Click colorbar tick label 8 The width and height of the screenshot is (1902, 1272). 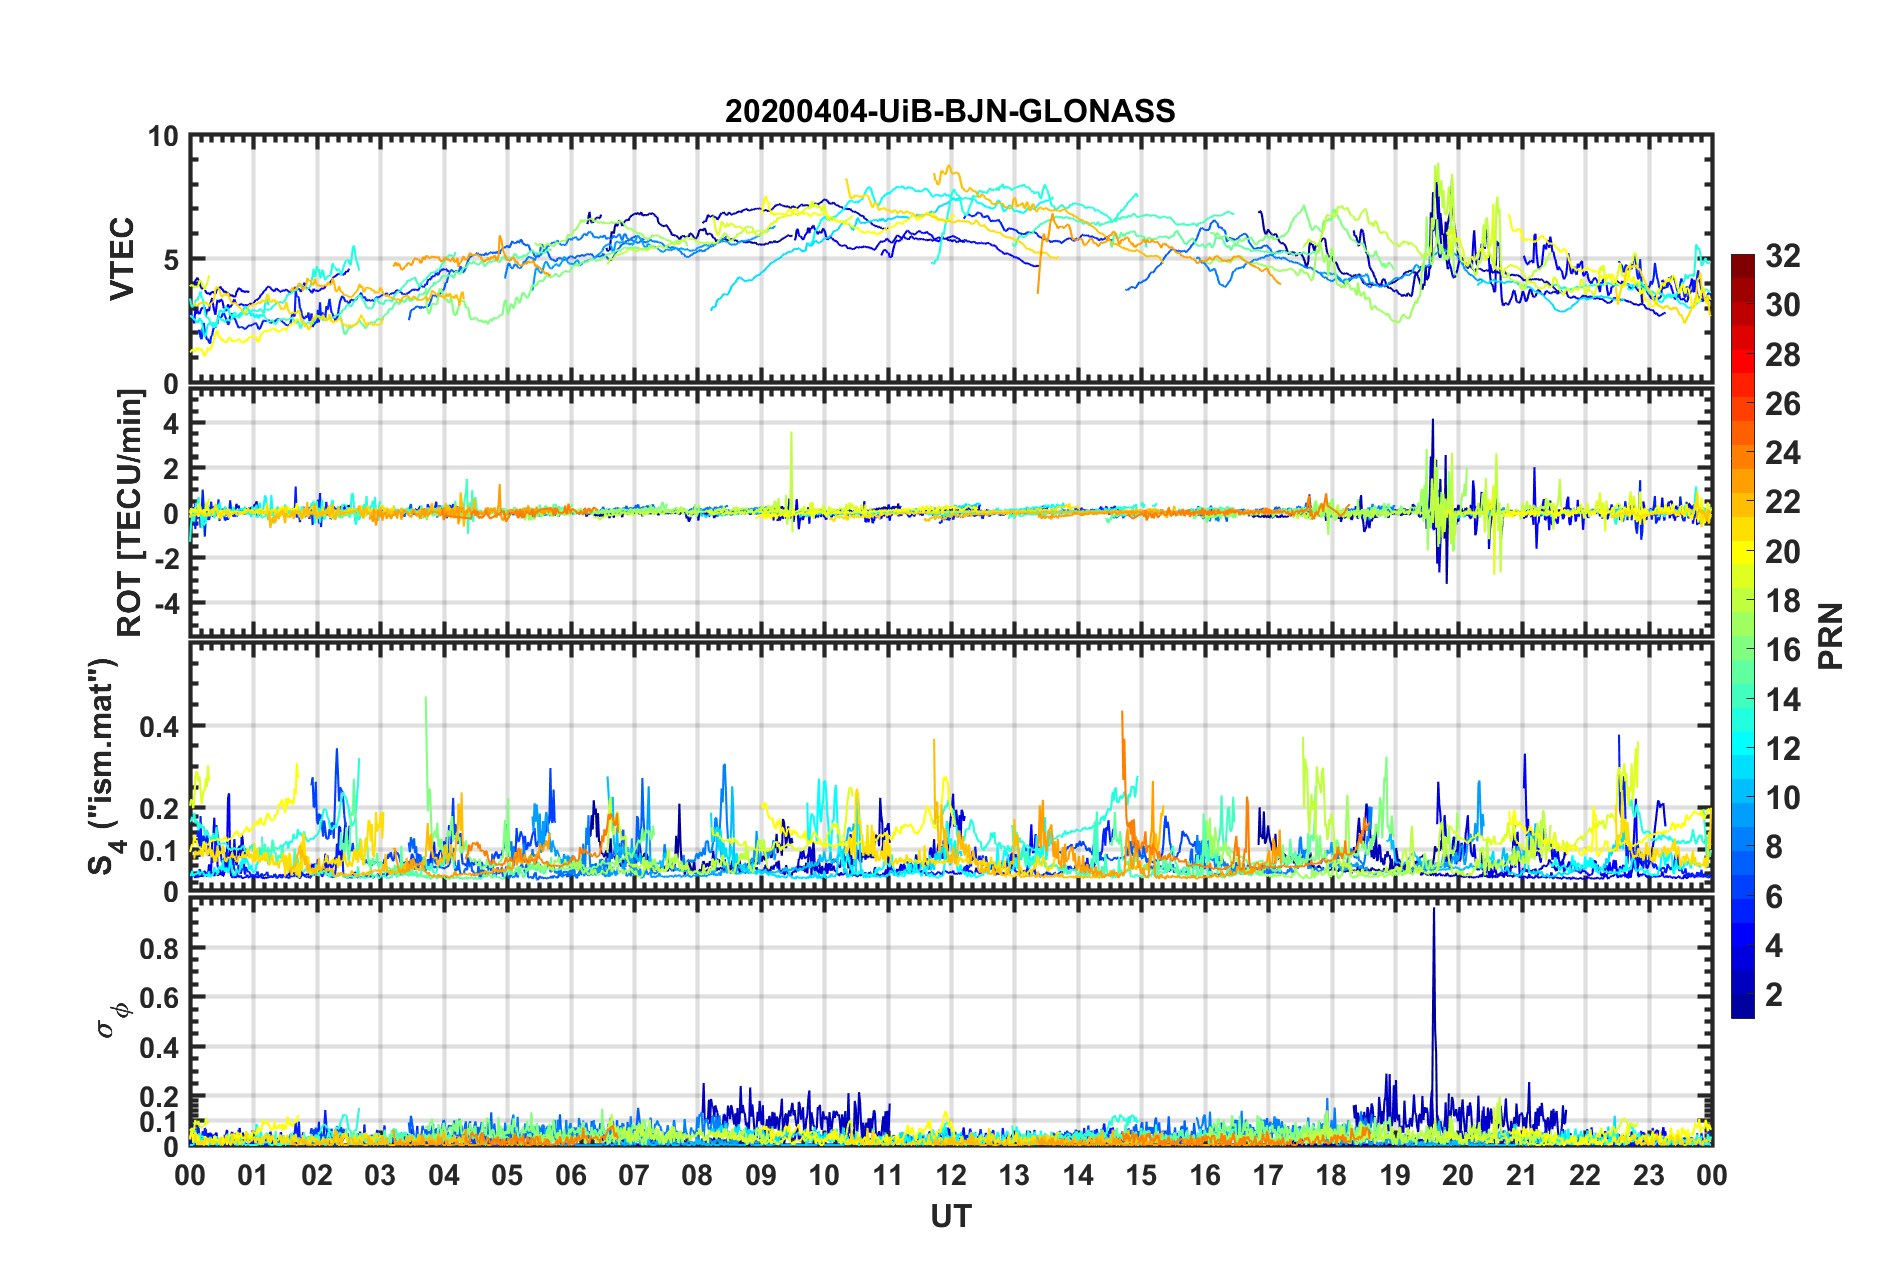click(x=1774, y=847)
